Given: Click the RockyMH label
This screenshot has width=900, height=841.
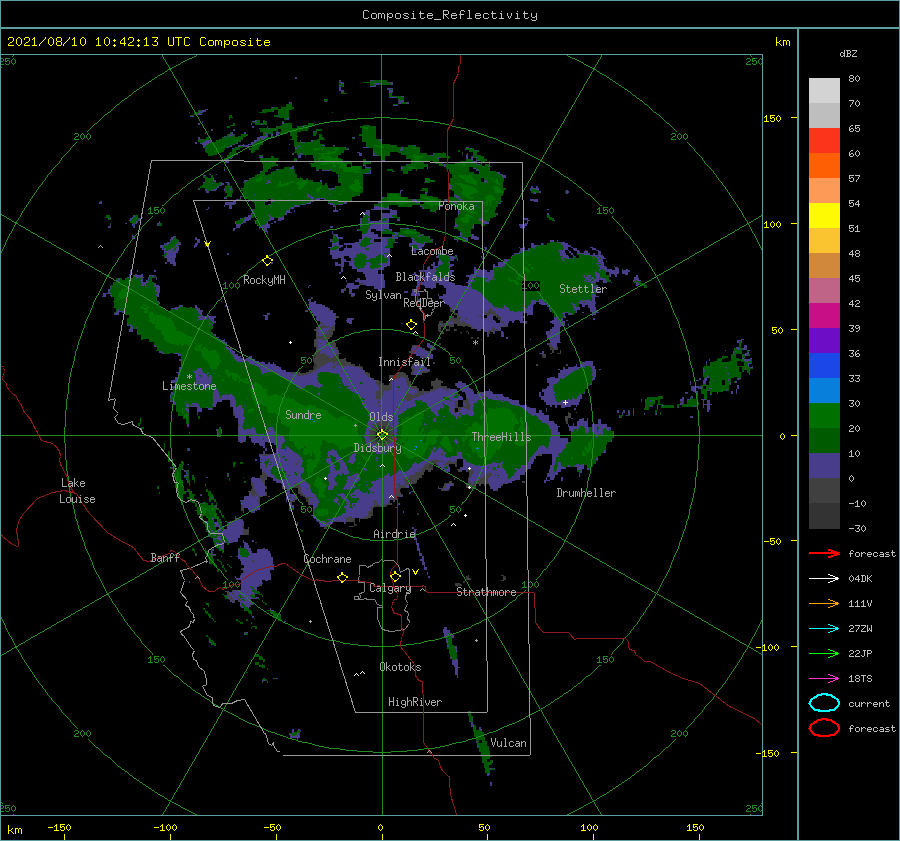Looking at the screenshot, I should (264, 280).
